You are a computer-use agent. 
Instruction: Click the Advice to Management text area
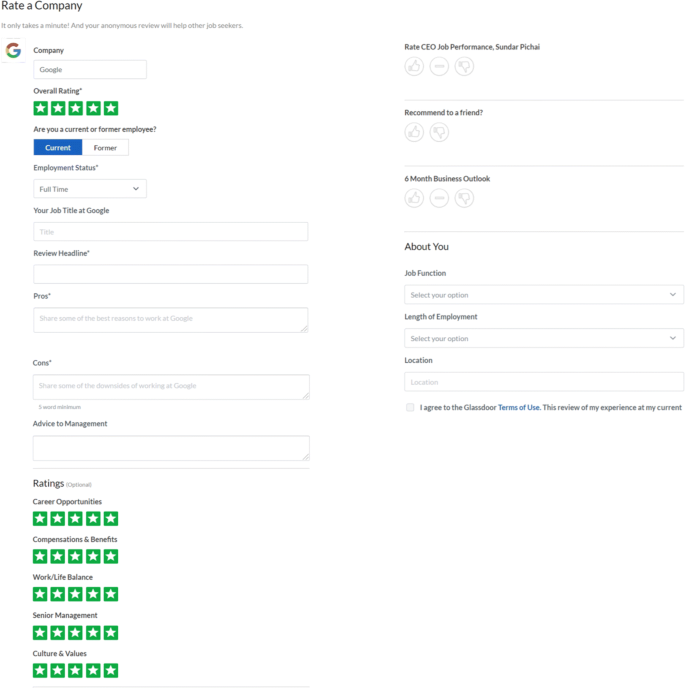171,448
